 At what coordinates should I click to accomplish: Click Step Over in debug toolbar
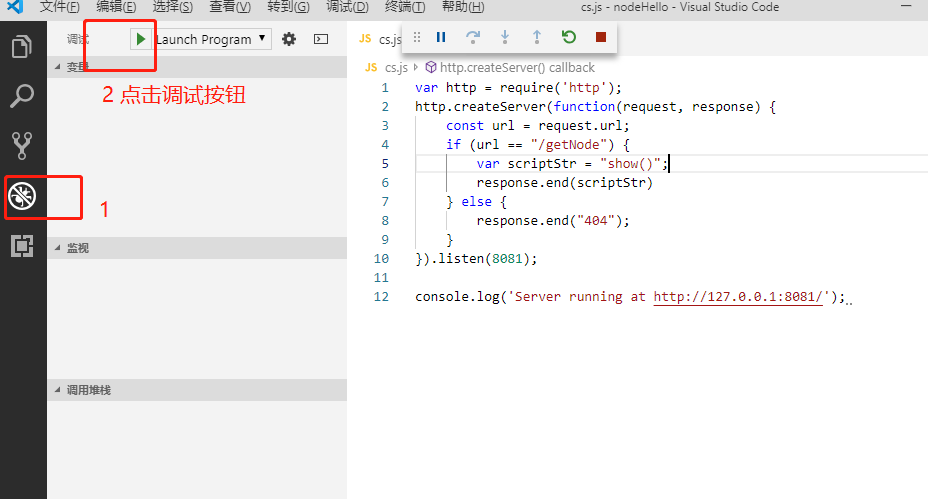[x=472, y=37]
